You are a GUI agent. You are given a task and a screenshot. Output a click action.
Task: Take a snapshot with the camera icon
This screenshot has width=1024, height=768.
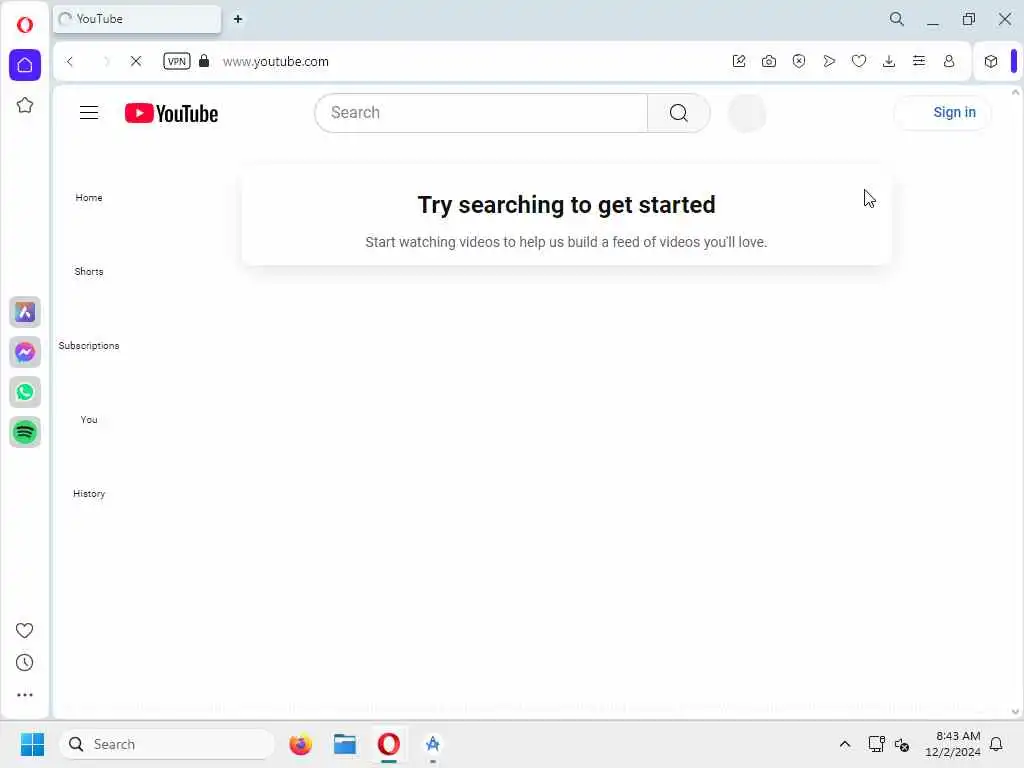[x=769, y=61]
